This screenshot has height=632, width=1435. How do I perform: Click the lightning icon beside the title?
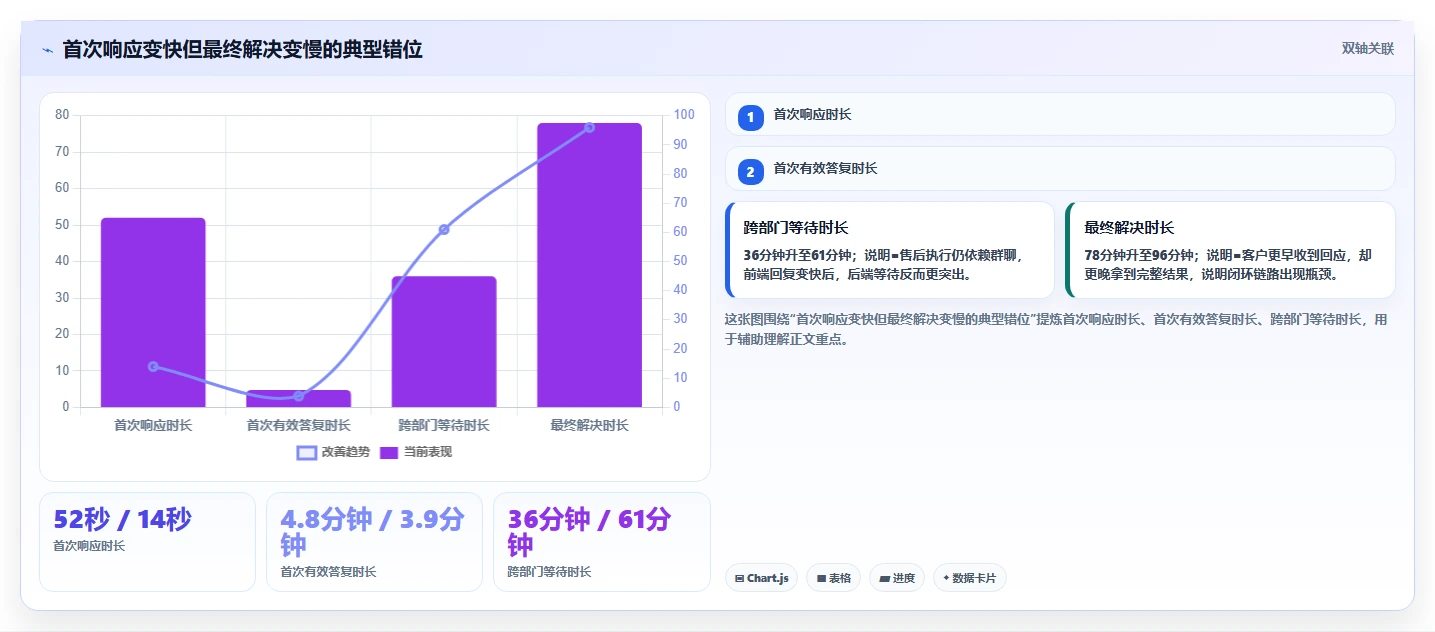47,49
